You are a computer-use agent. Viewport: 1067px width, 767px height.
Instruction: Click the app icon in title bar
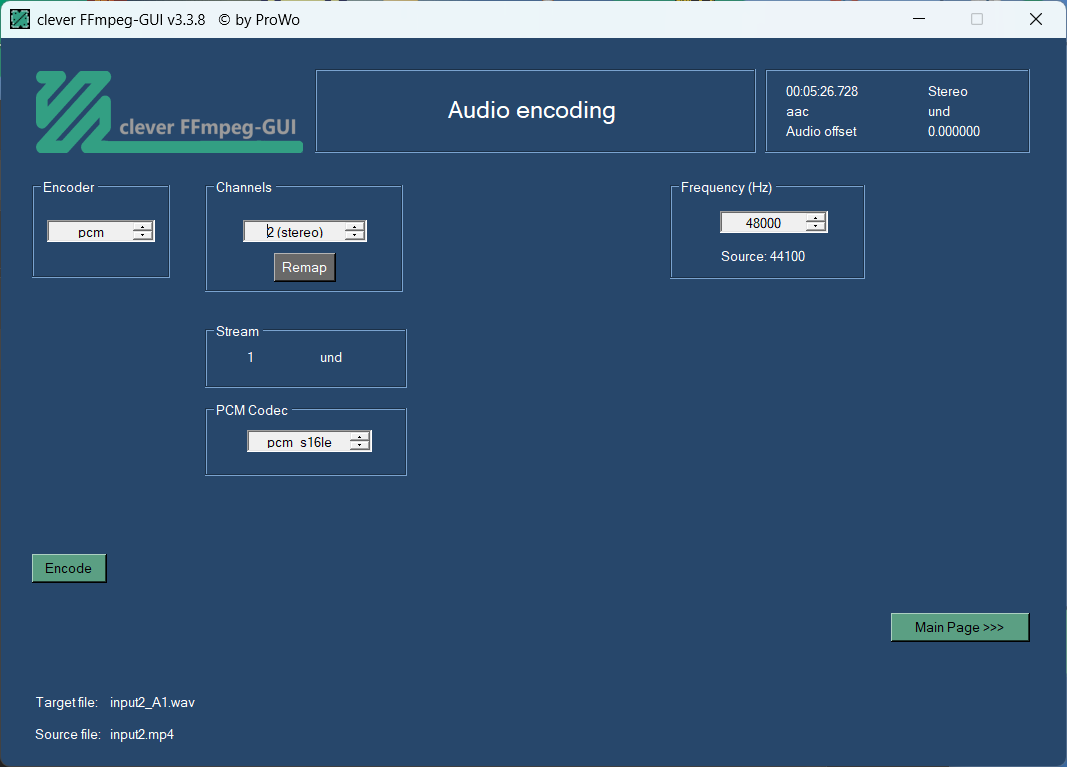tap(20, 19)
